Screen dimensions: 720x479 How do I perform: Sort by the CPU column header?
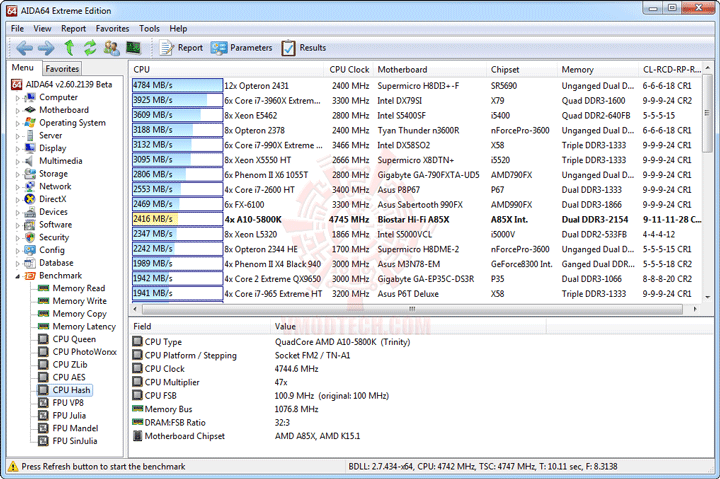point(227,69)
